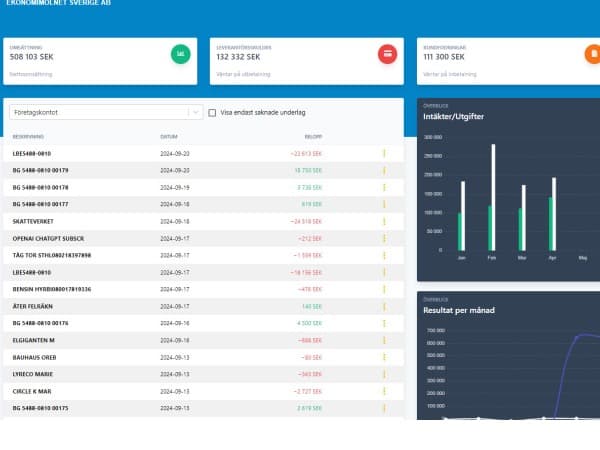Click the 132 332 SEK supplier debt value
This screenshot has height=450, width=600.
tap(238, 57)
